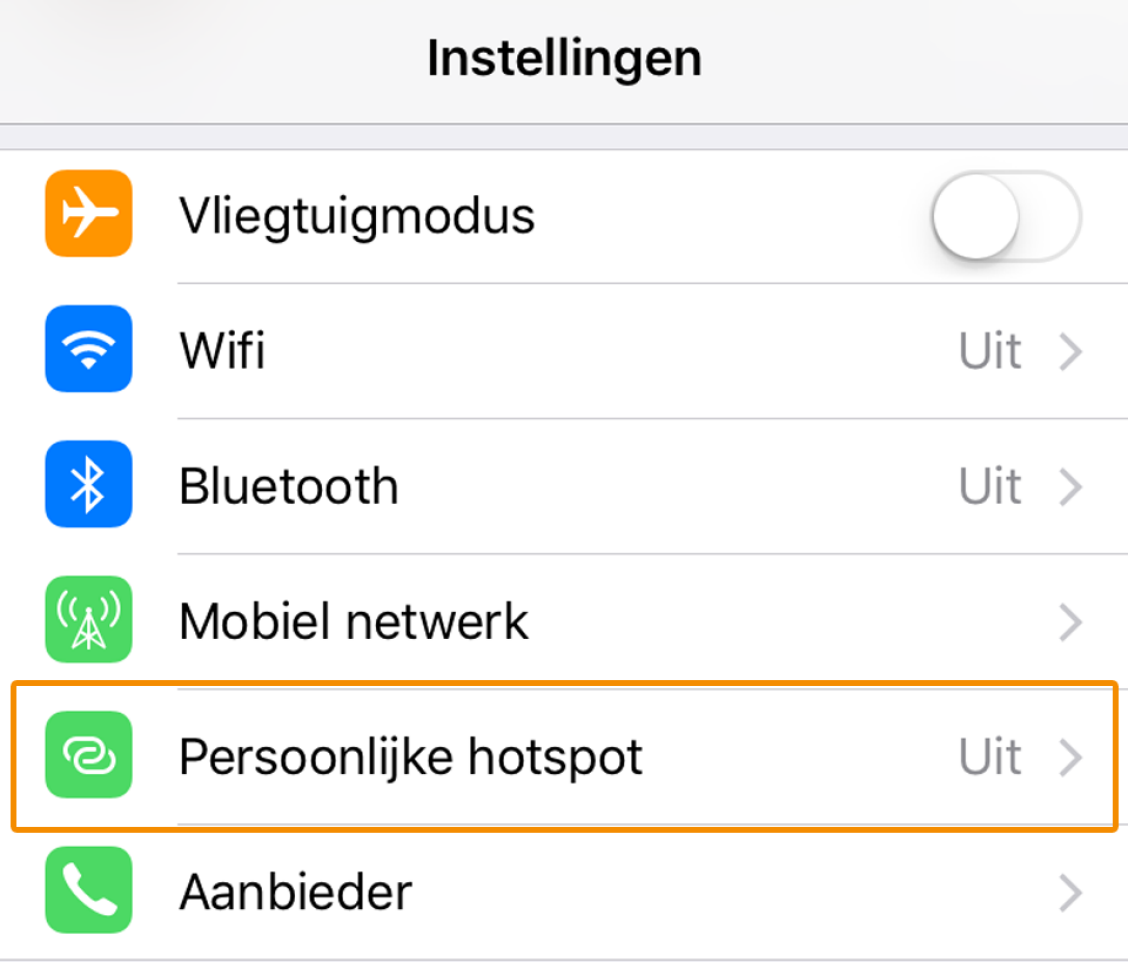Select the orange Vliegtuigmodus airplane icon

(x=88, y=214)
